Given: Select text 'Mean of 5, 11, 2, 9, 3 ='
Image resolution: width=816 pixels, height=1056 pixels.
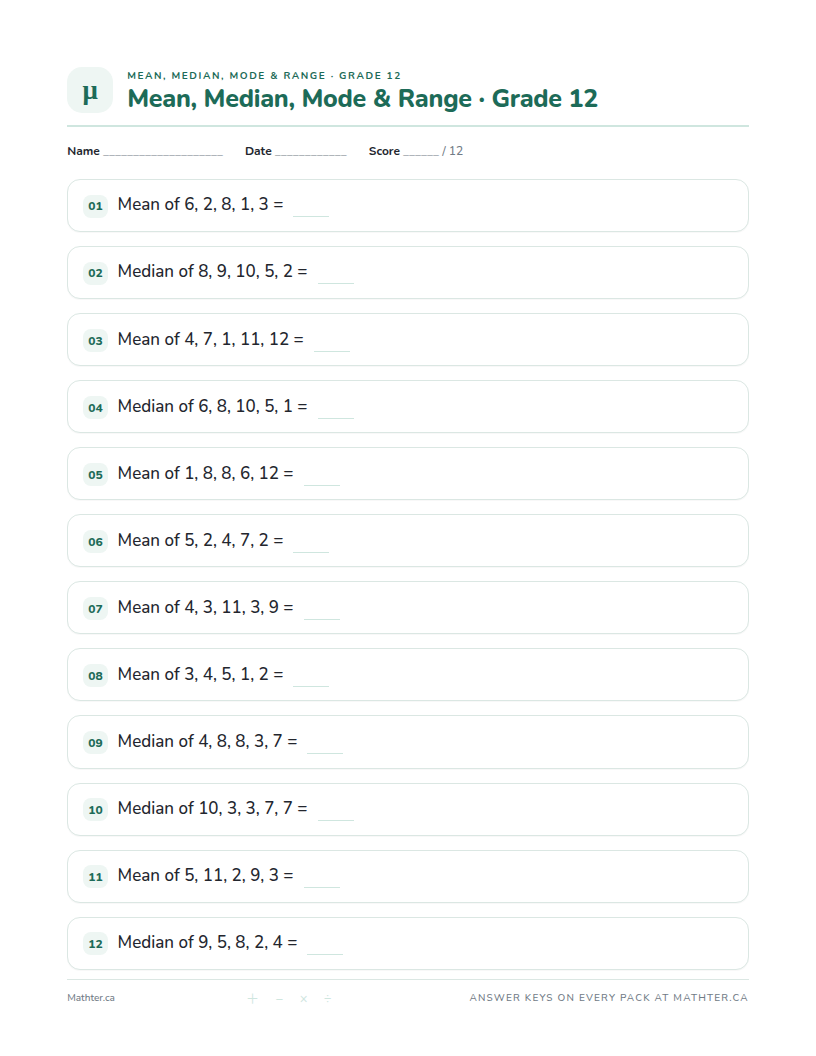Looking at the screenshot, I should tap(205, 876).
